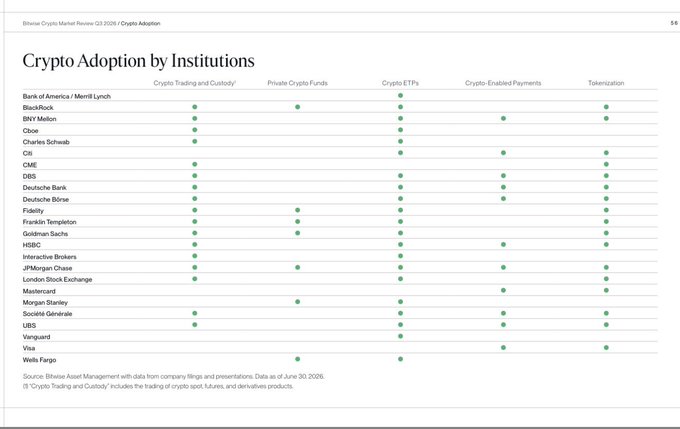Click the Trading and Custody footnote definition line
Screen dimensions: 680x429
[158, 386]
